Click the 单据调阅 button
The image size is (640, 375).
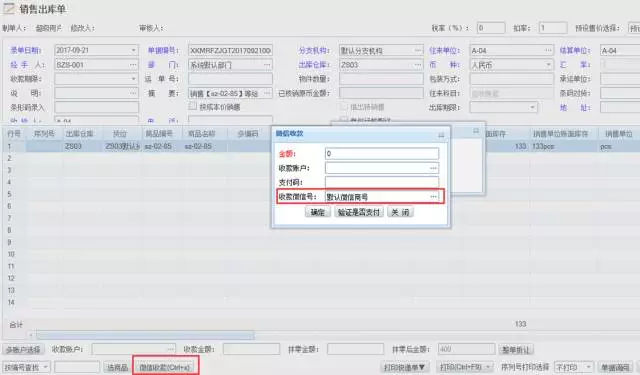pos(615,367)
